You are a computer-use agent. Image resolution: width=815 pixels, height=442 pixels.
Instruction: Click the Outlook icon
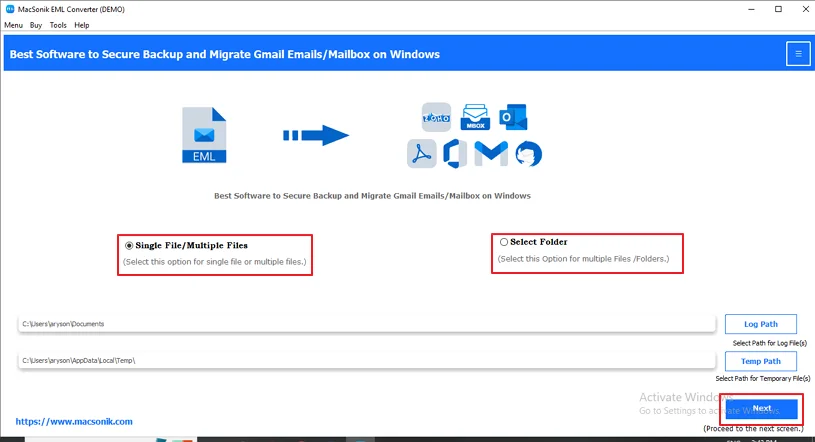click(x=513, y=117)
